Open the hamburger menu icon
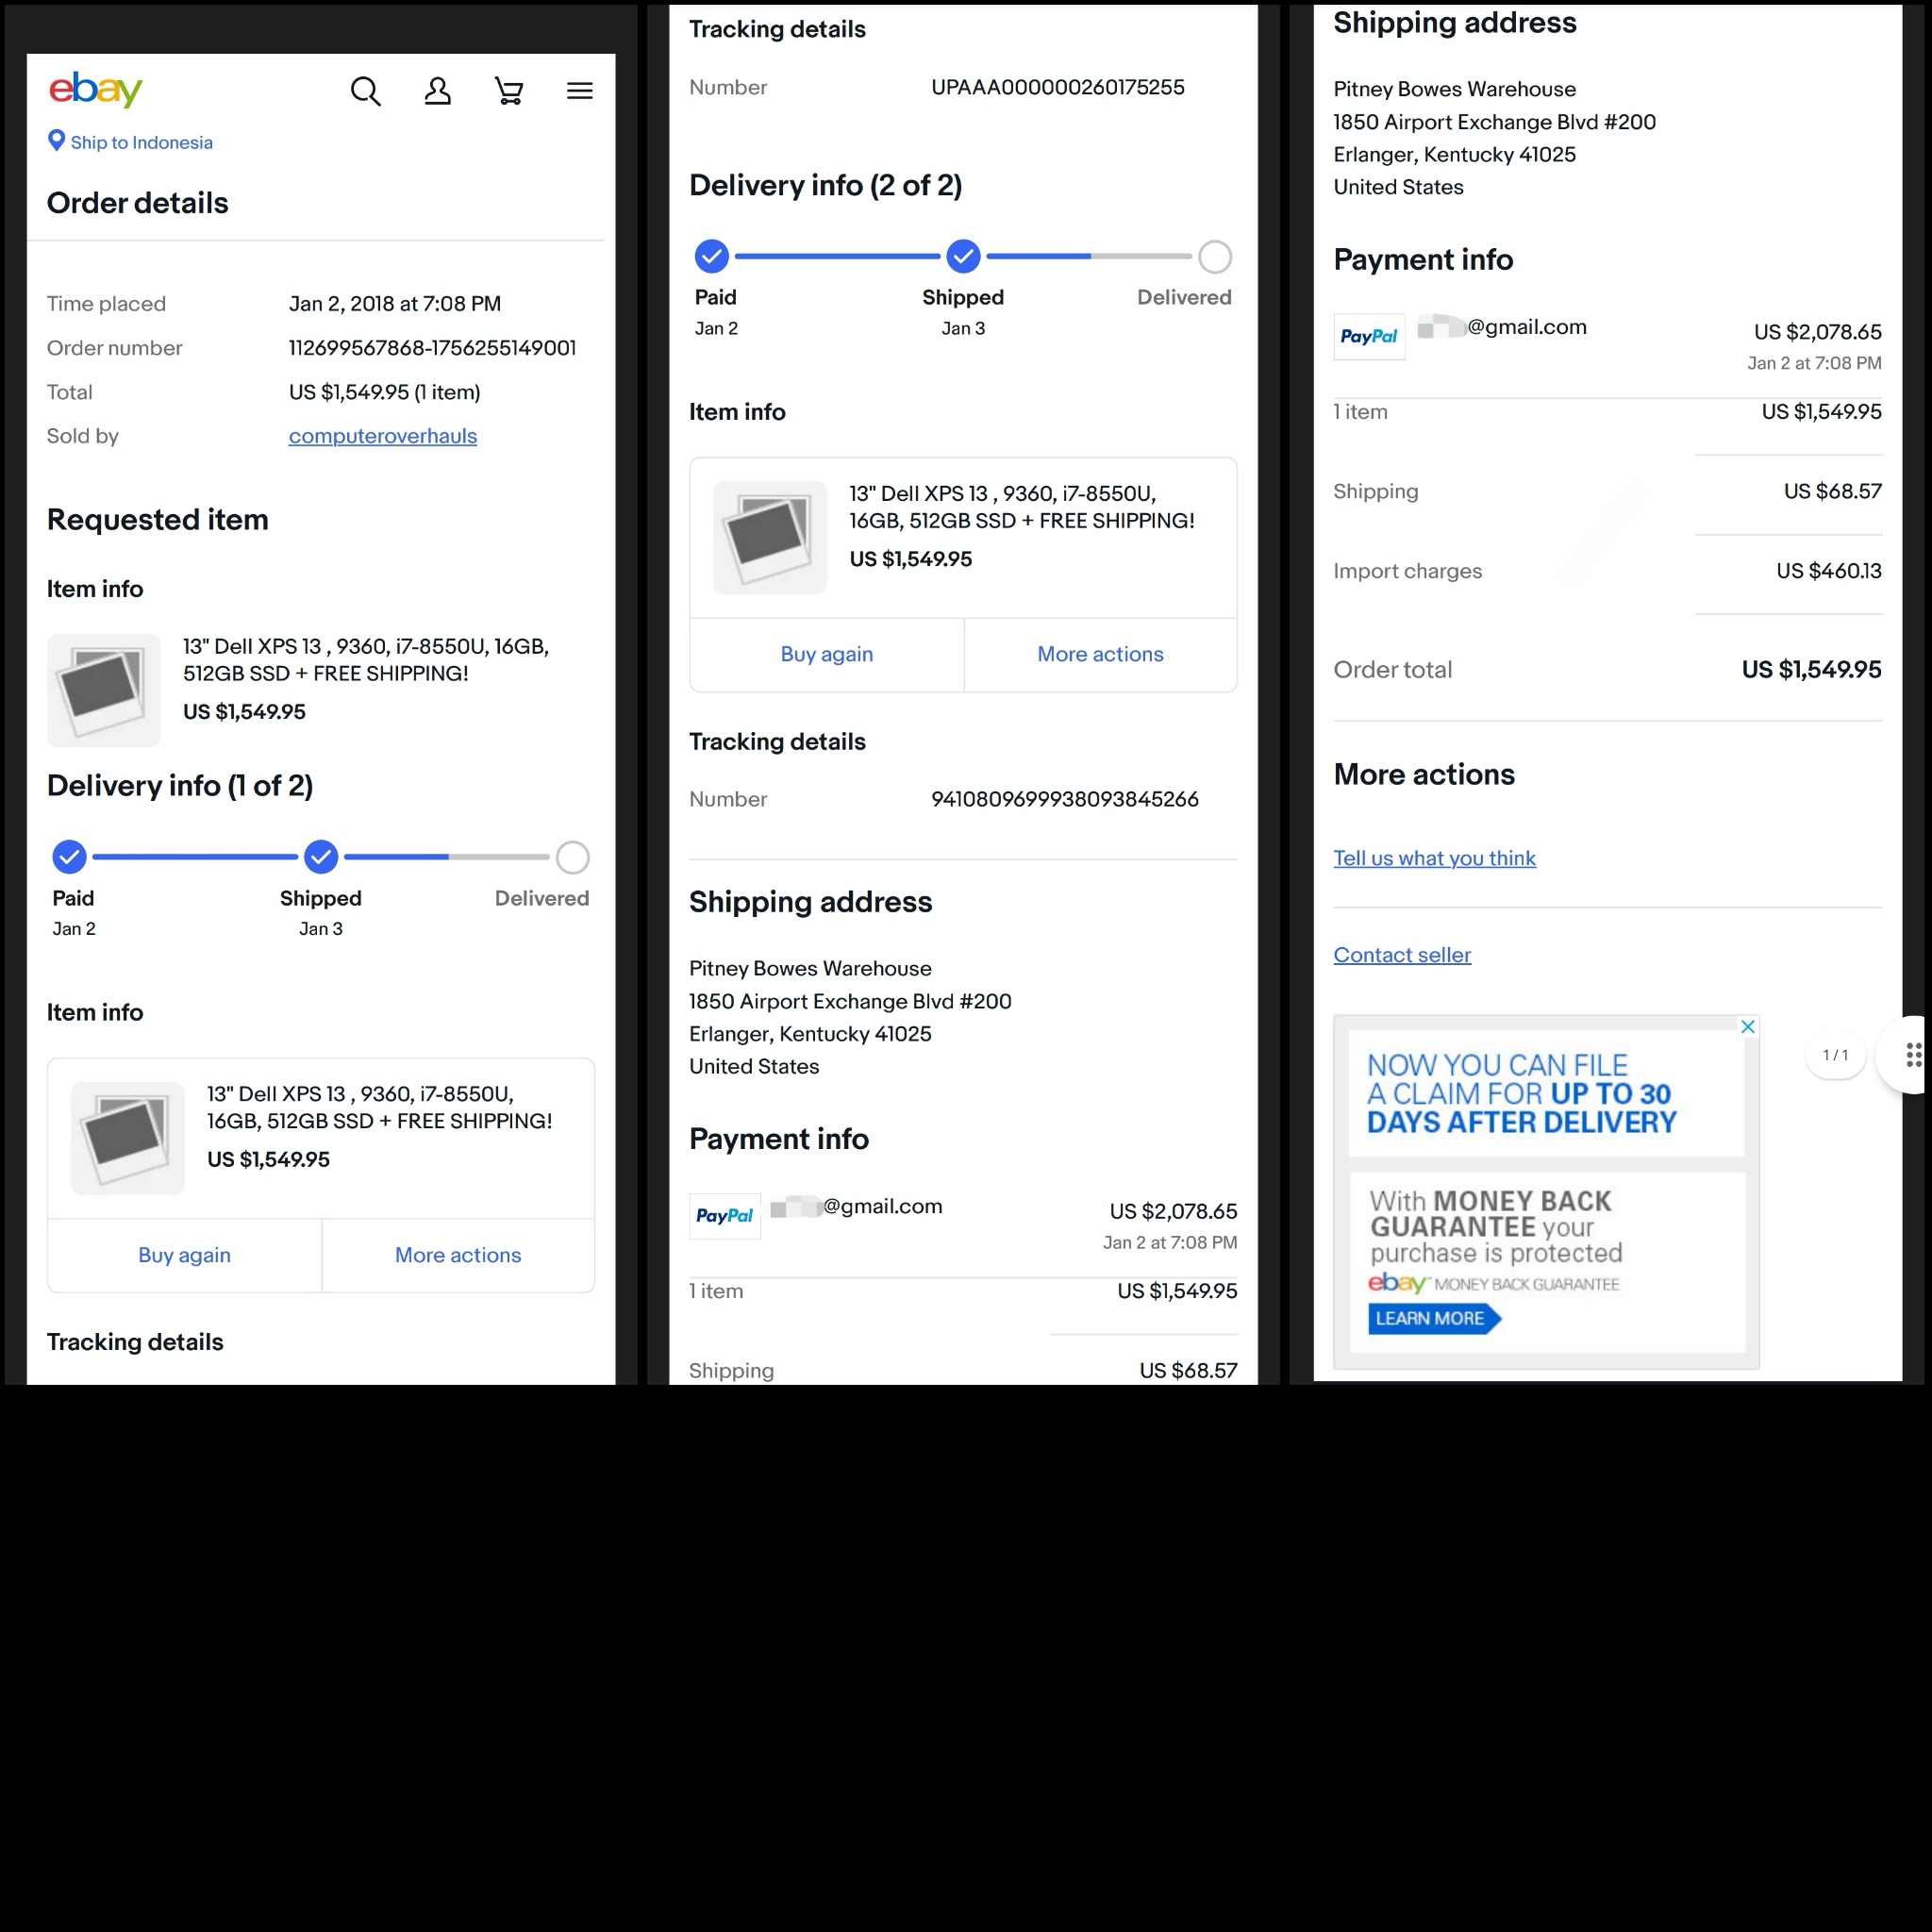 (580, 92)
